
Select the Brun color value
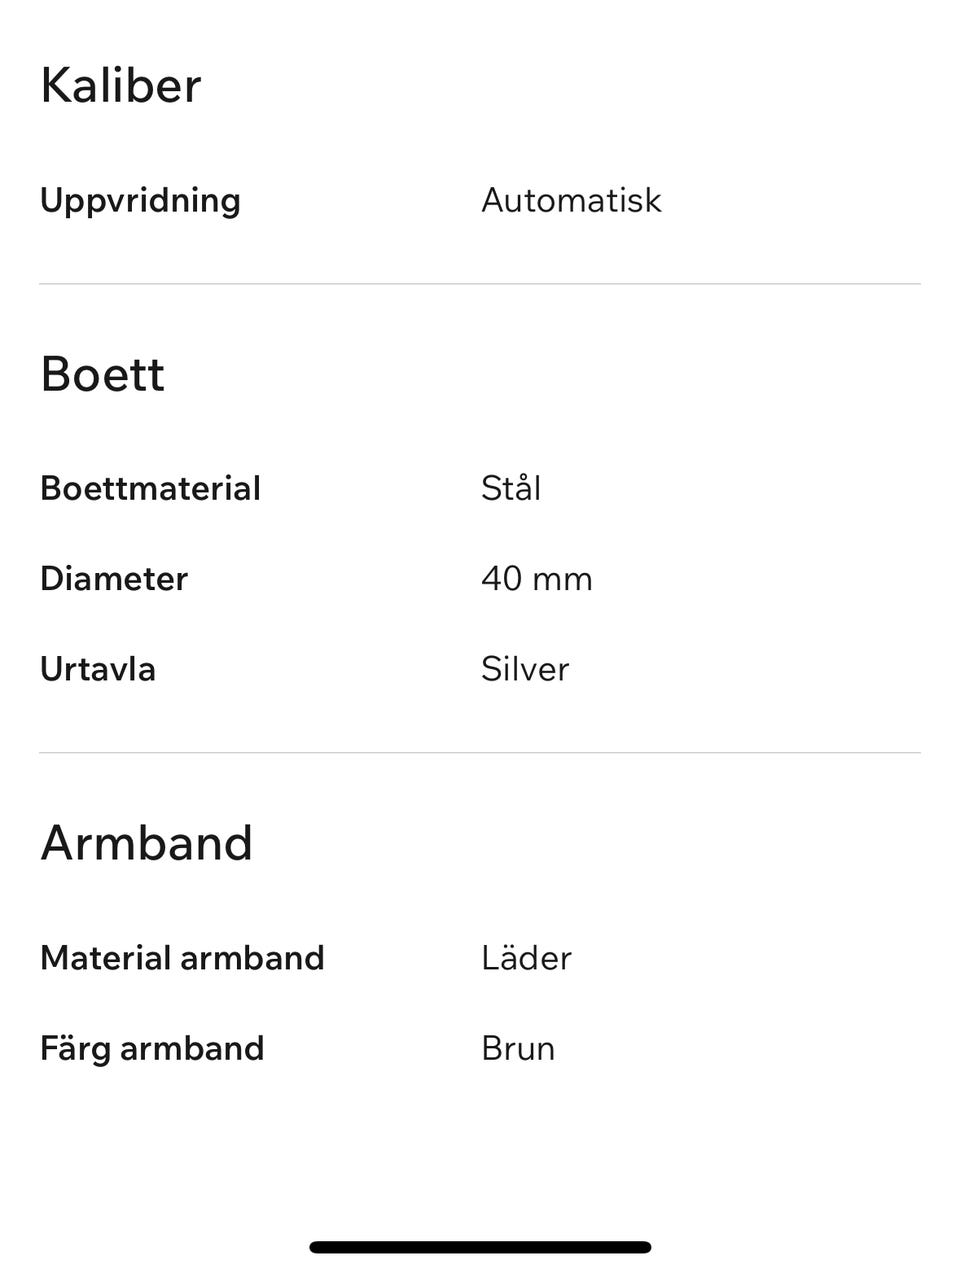(518, 1048)
